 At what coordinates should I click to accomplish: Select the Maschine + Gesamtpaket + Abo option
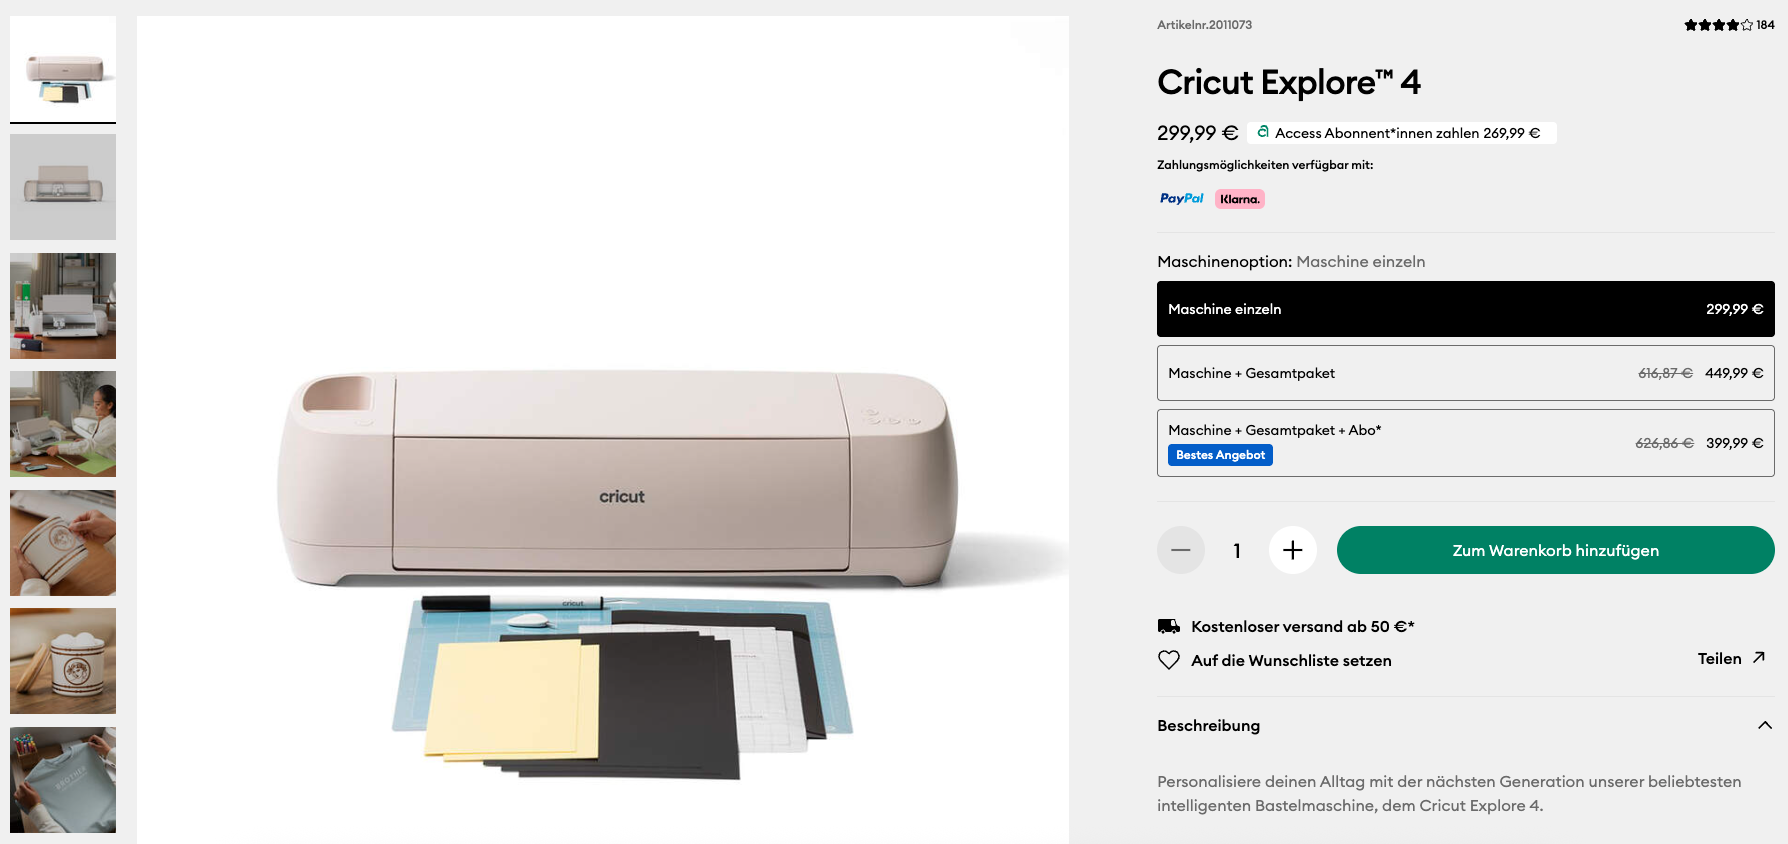(1465, 442)
